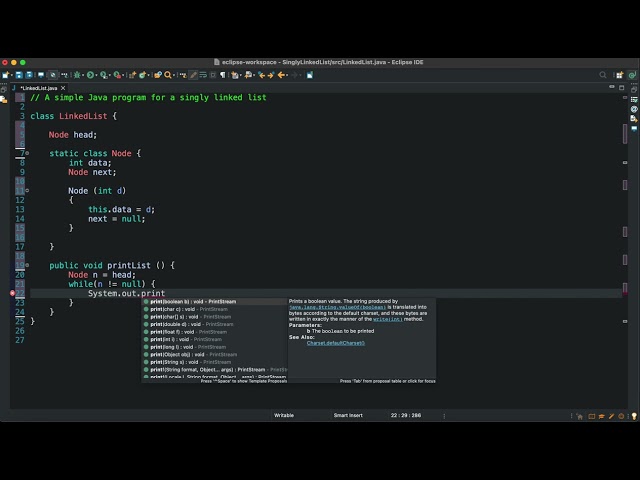Select print(double d) proposal
This screenshot has height=480, width=640.
[x=214, y=324]
